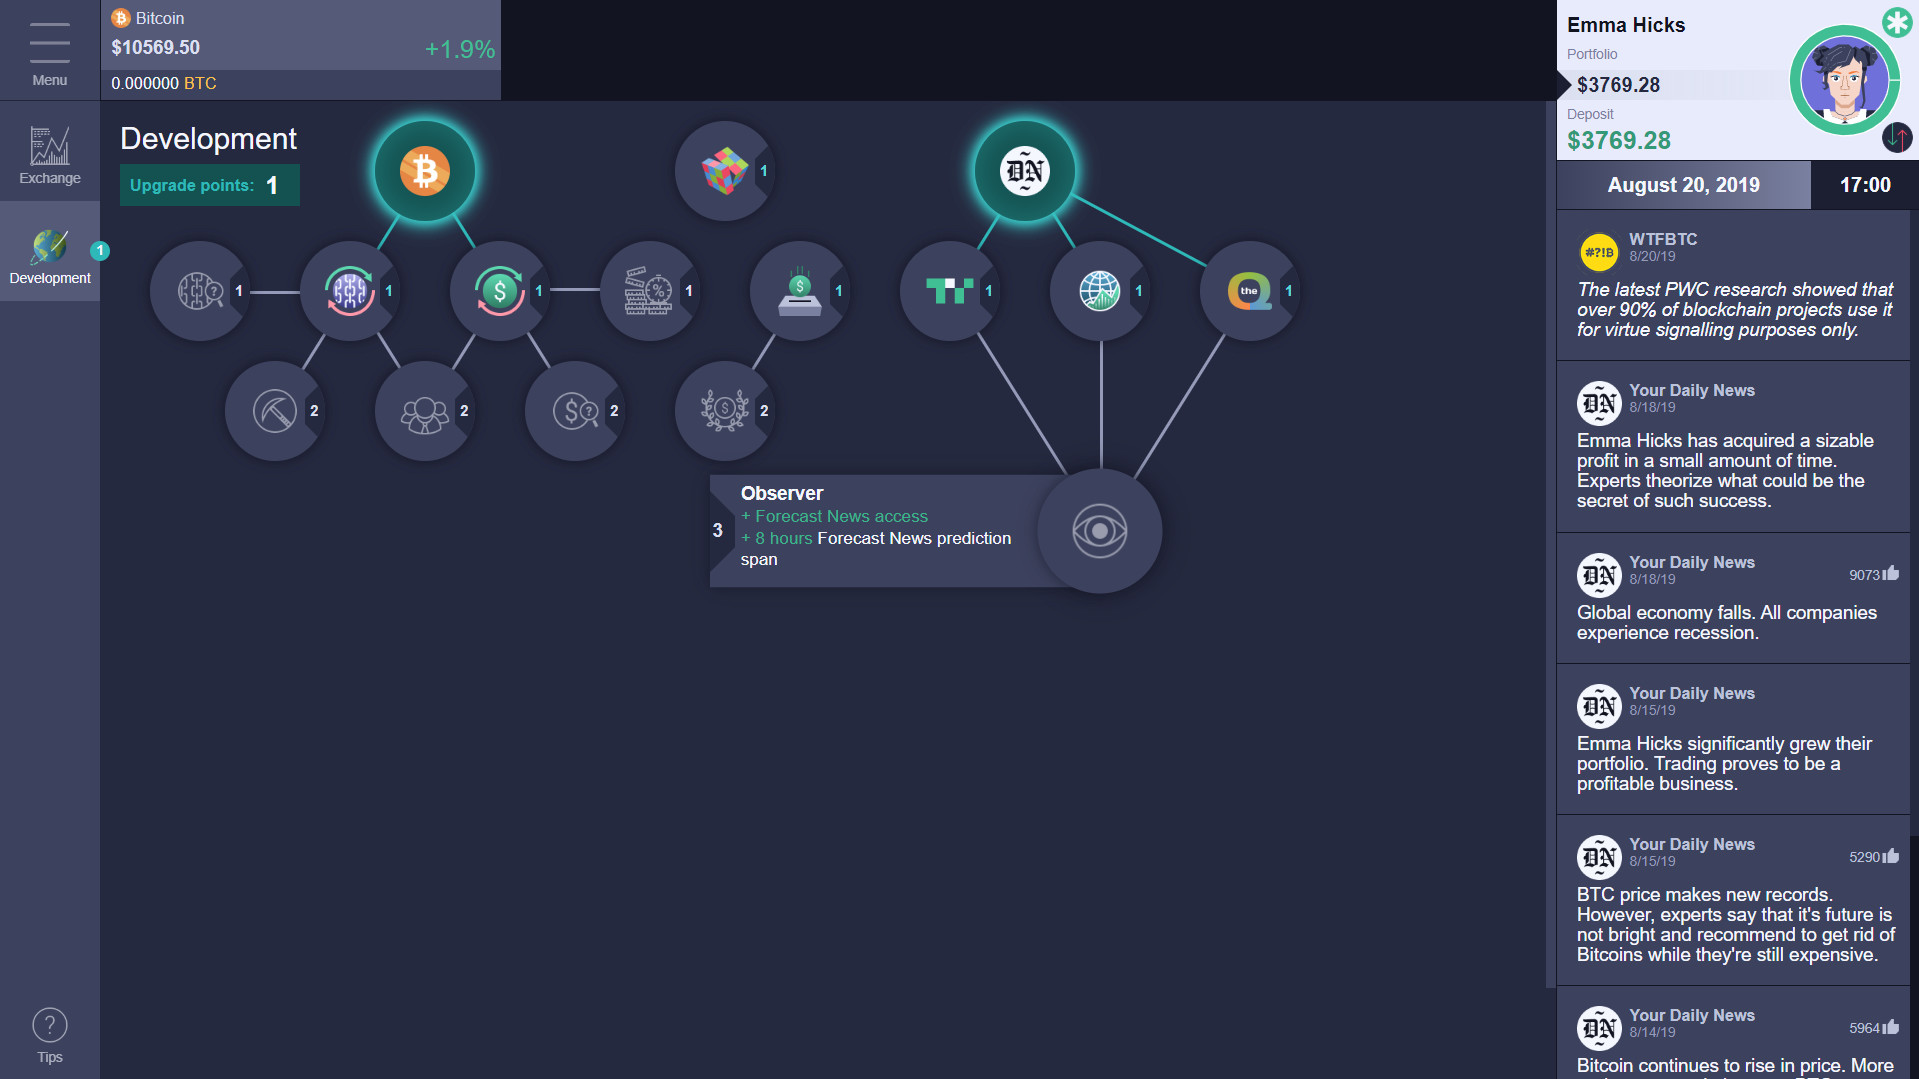1919x1079 pixels.
Task: Select the Rubik's cube skill node
Action: pyautogui.click(x=724, y=170)
